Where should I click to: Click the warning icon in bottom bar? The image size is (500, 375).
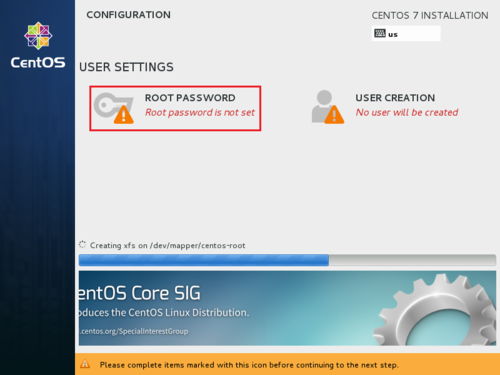click(85, 364)
